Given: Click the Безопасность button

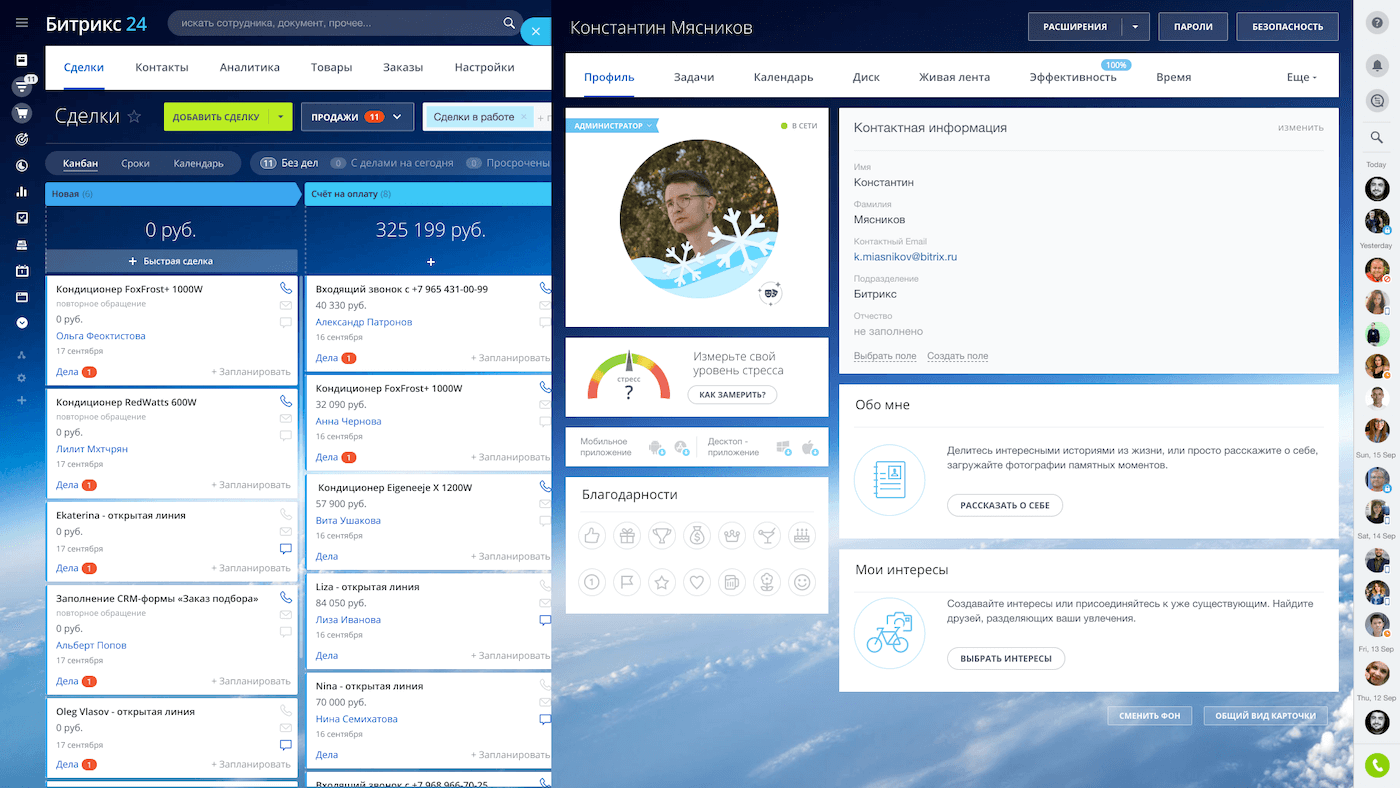Looking at the screenshot, I should coord(1287,27).
